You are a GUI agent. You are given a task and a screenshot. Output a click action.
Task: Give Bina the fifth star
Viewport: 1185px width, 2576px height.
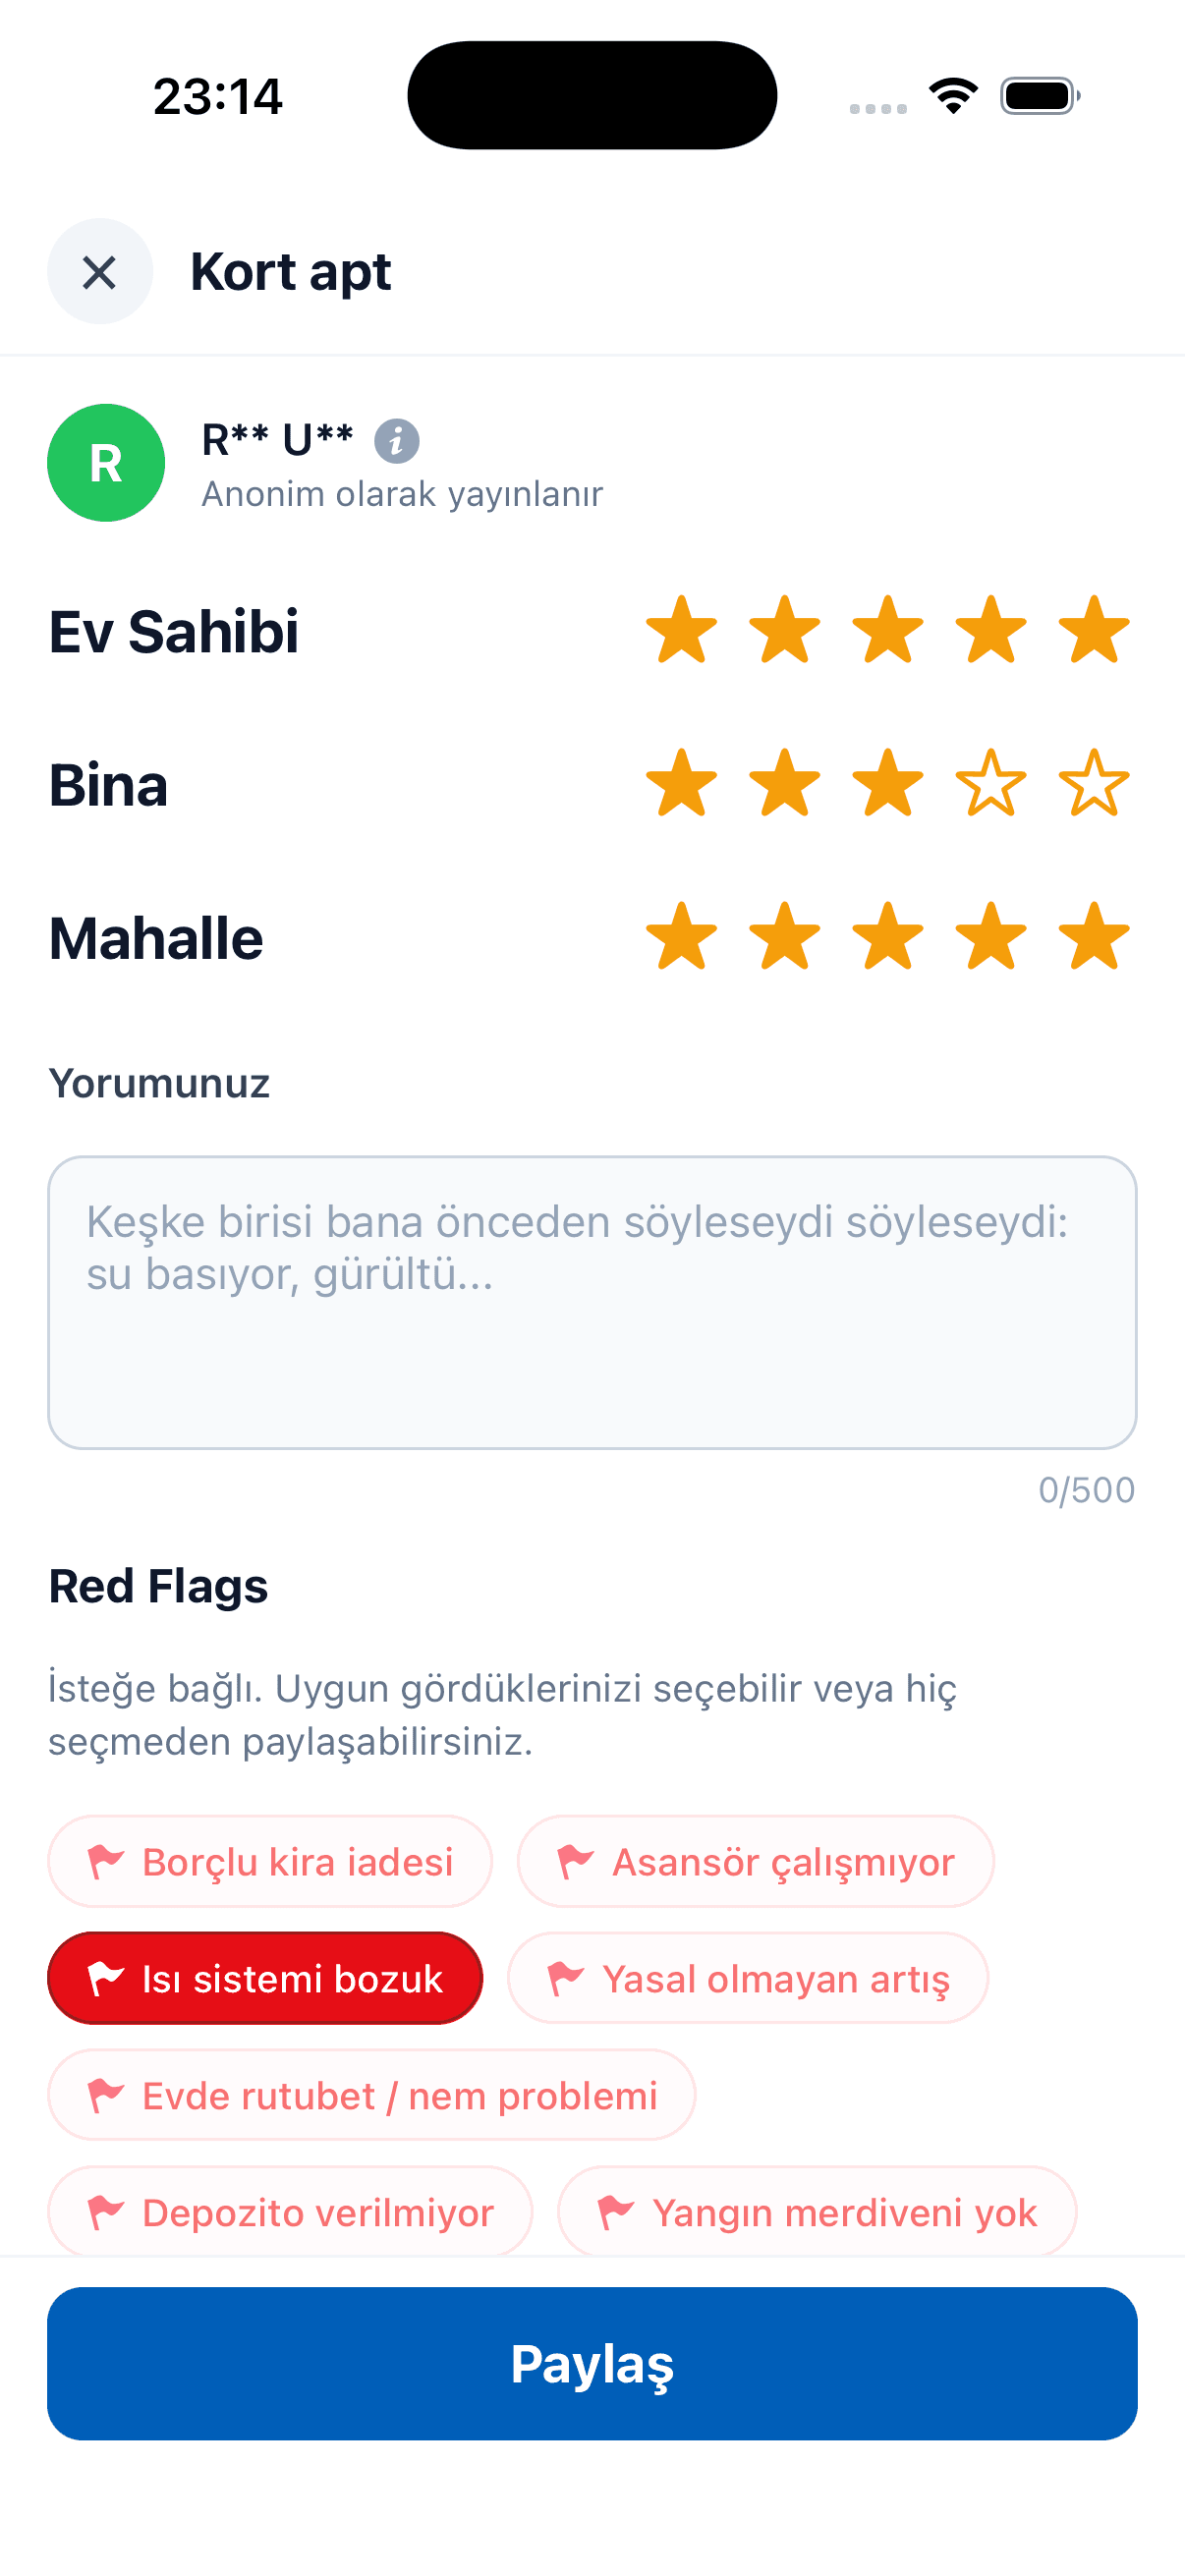coord(1094,784)
